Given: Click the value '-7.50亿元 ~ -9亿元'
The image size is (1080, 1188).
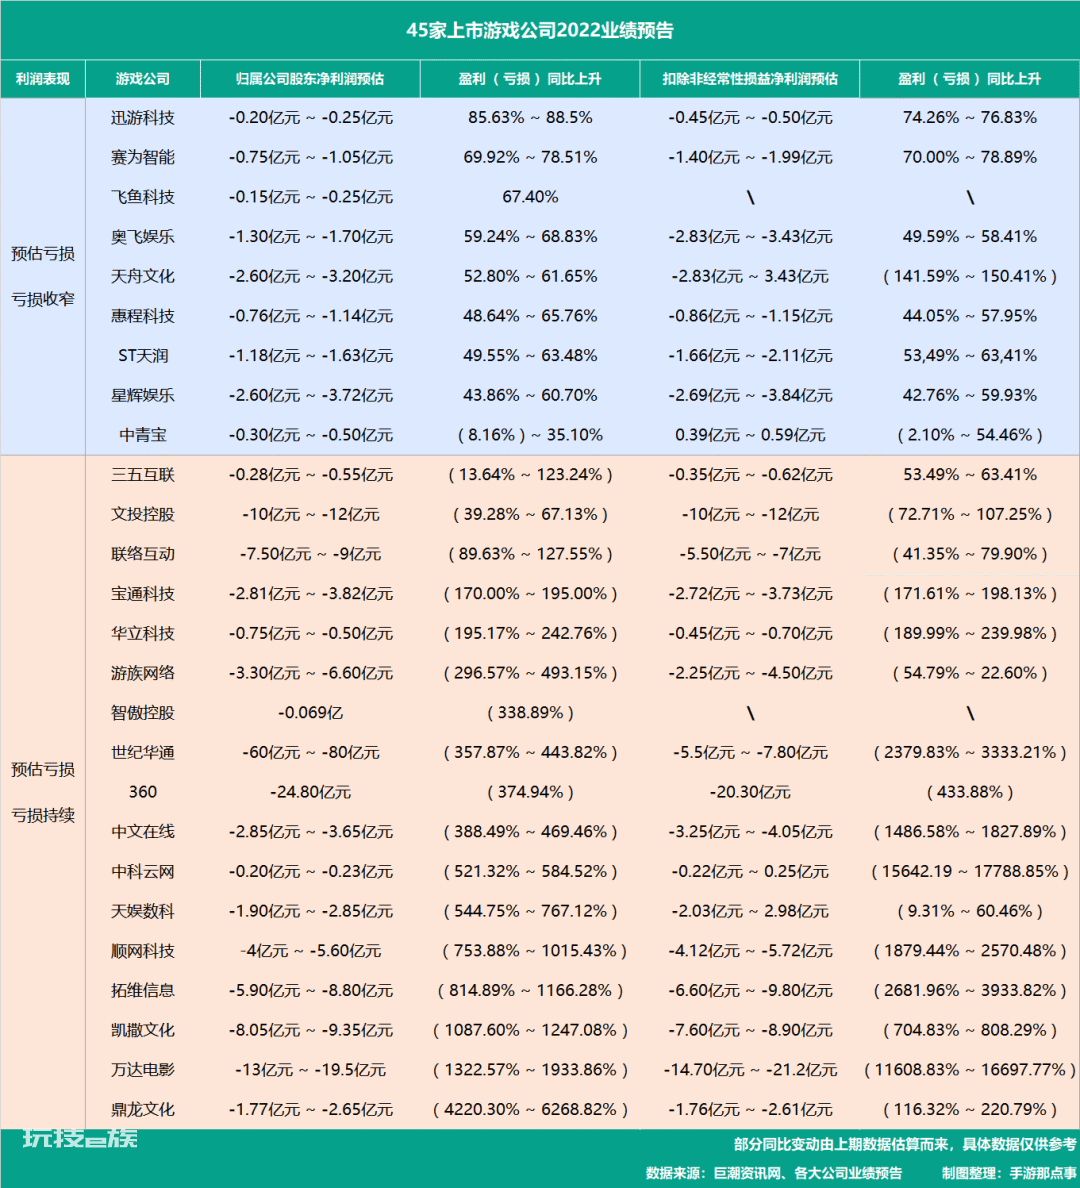Looking at the screenshot, I should (x=310, y=554).
